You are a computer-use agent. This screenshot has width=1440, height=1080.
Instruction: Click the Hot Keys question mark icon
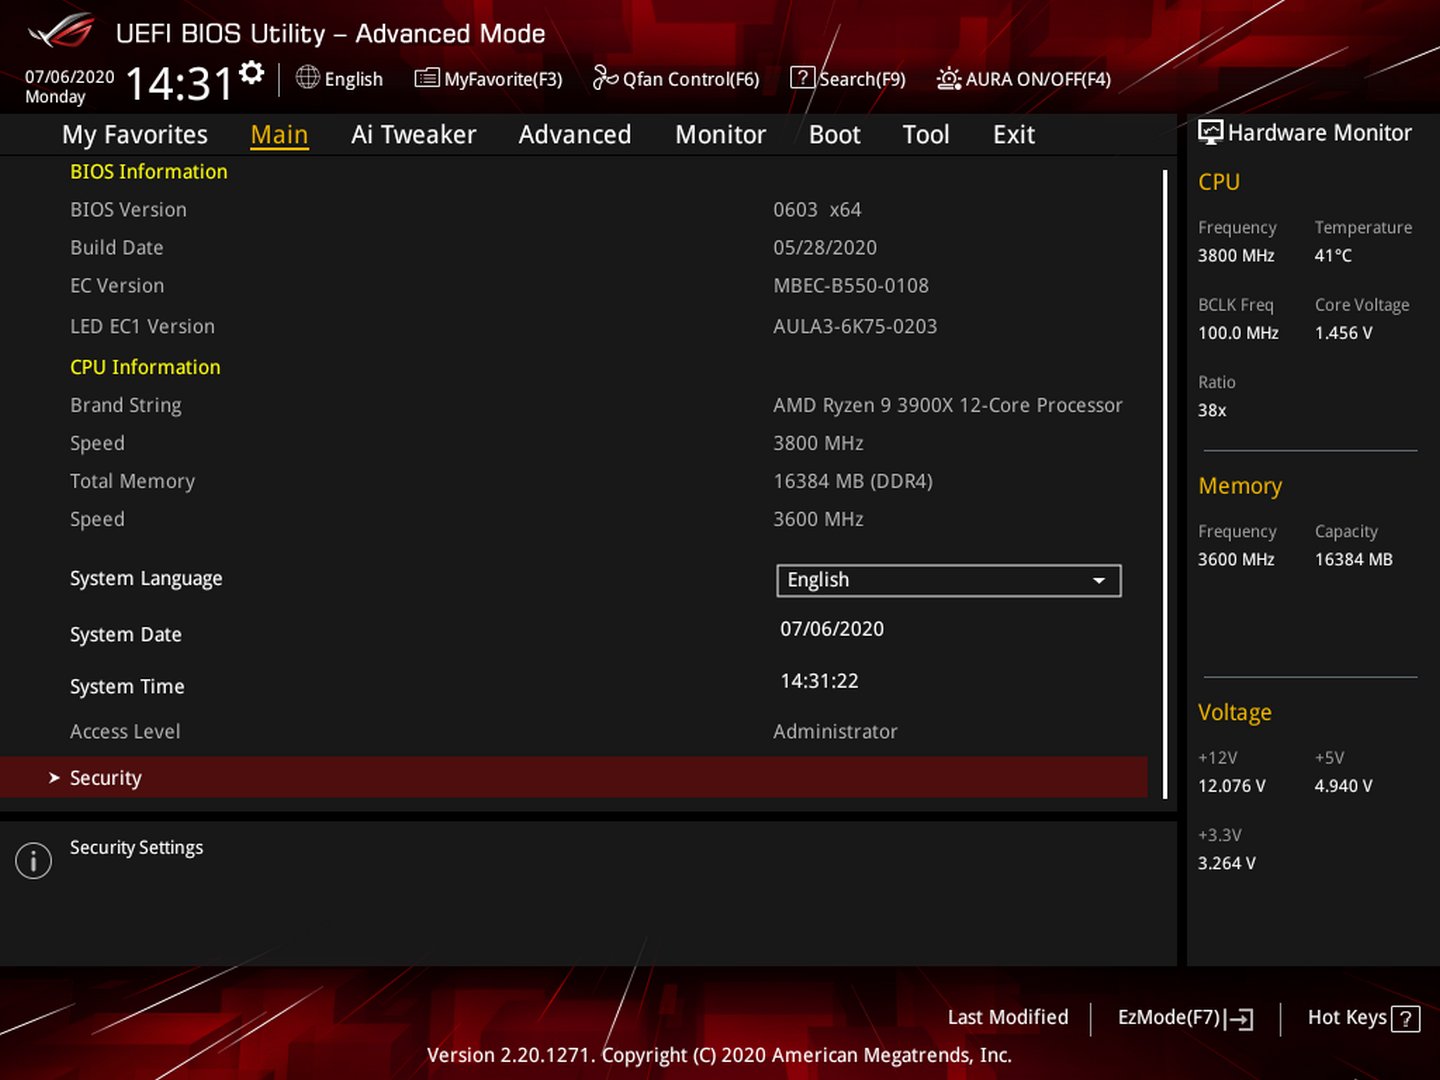click(x=1405, y=1019)
